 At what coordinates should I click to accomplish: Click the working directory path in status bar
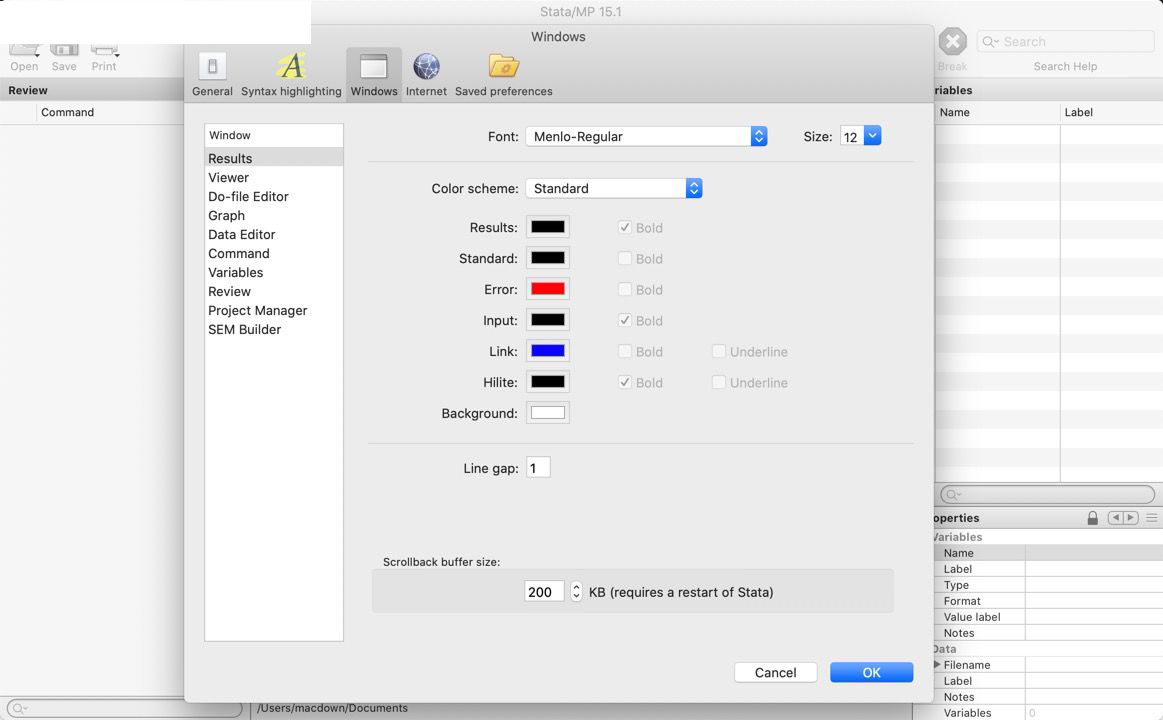332,708
